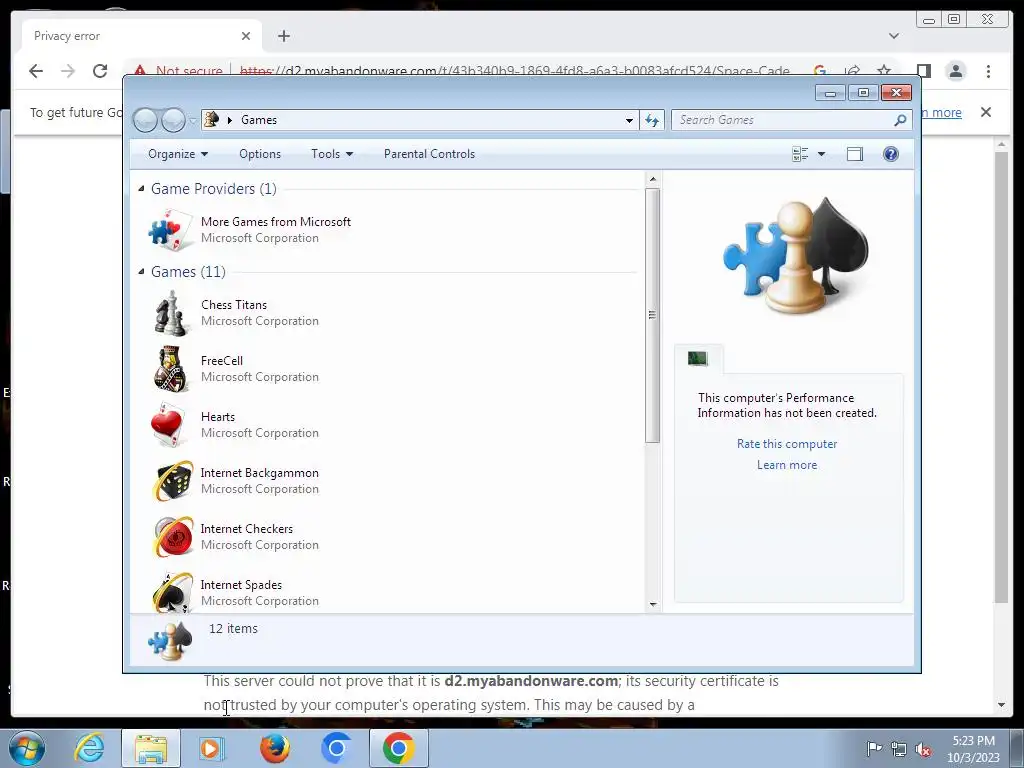1024x768 pixels.
Task: Close the Privacy error tab
Action: [x=246, y=36]
